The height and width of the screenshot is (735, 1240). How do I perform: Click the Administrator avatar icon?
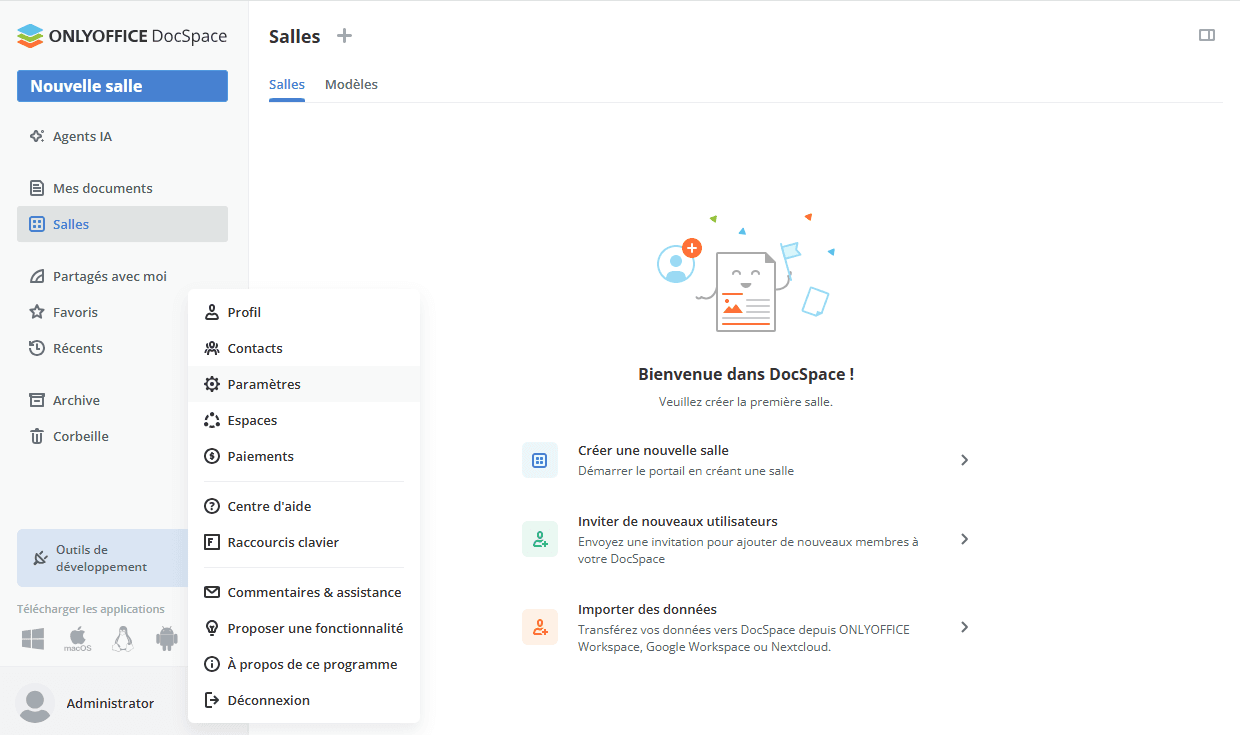tap(36, 703)
